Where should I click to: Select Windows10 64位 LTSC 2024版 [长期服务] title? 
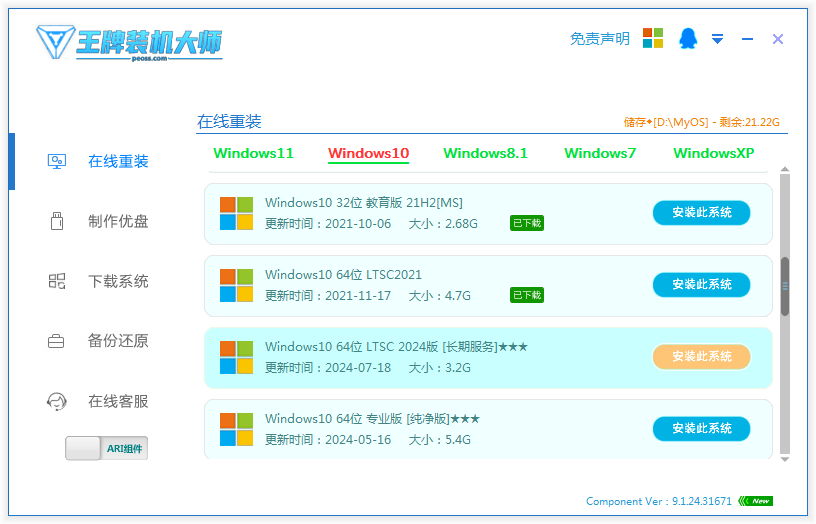pyautogui.click(x=396, y=347)
